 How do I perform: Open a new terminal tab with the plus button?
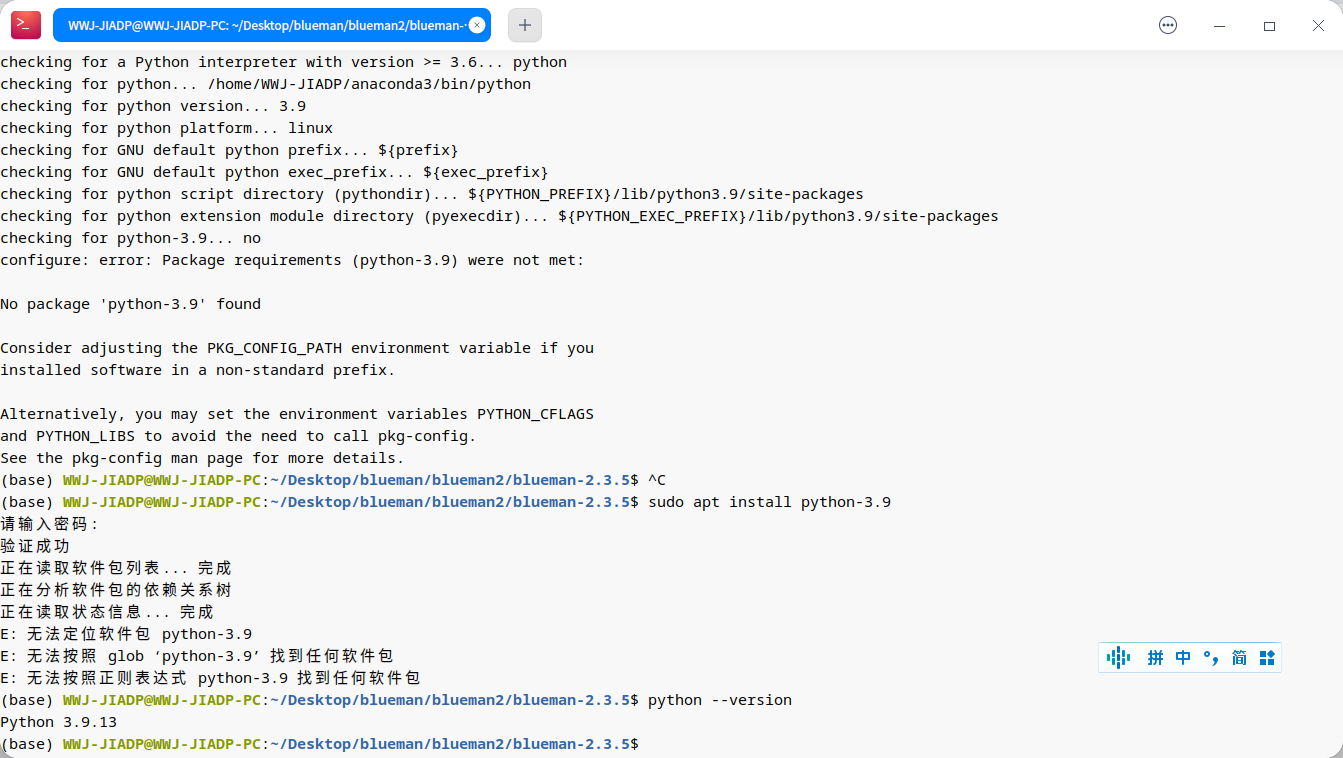click(x=525, y=25)
